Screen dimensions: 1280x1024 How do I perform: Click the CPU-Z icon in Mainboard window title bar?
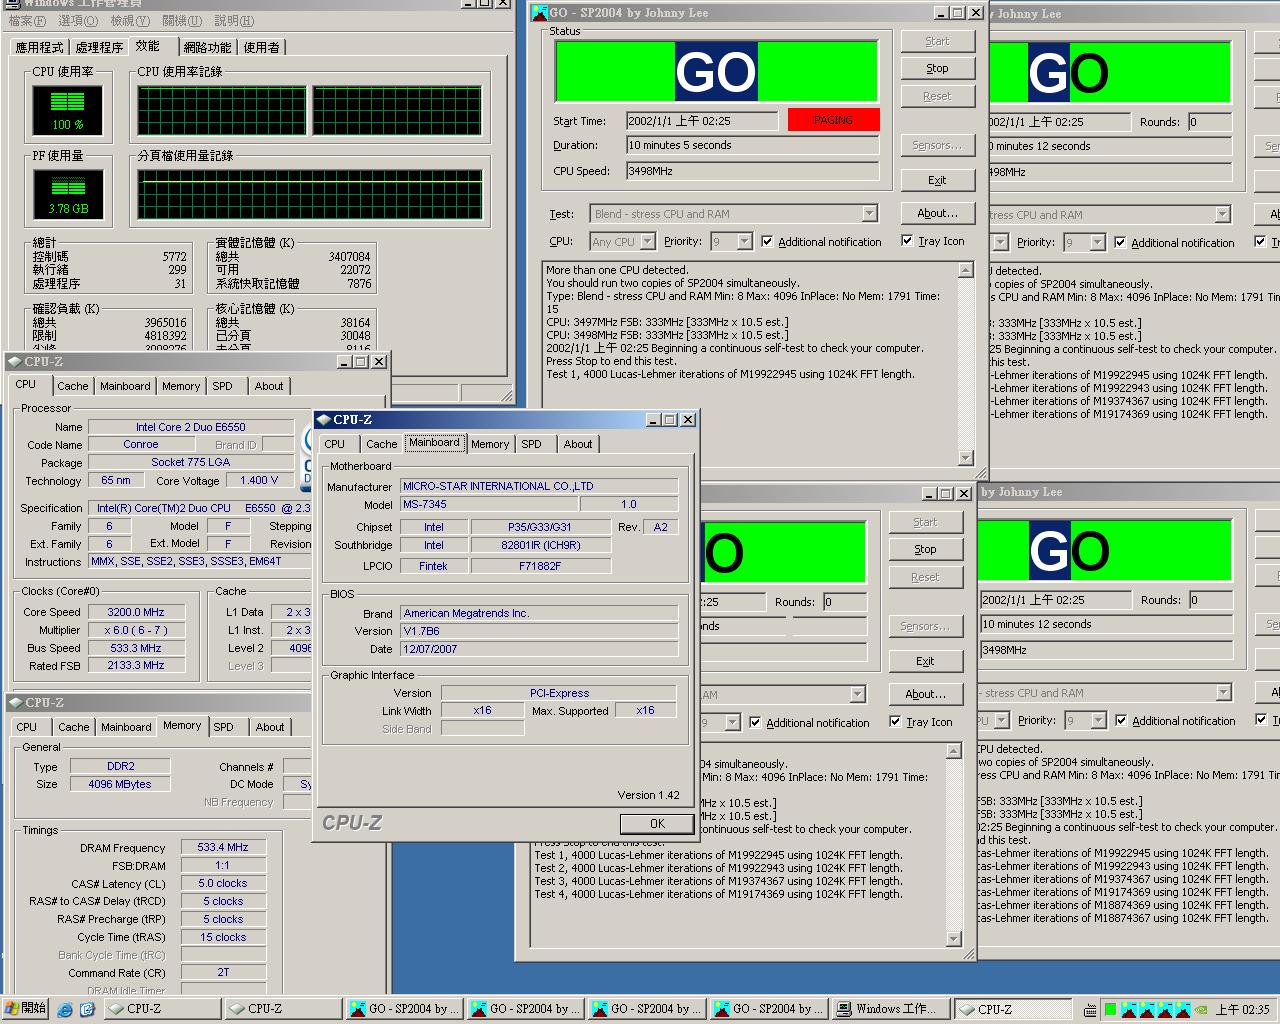tap(324, 420)
